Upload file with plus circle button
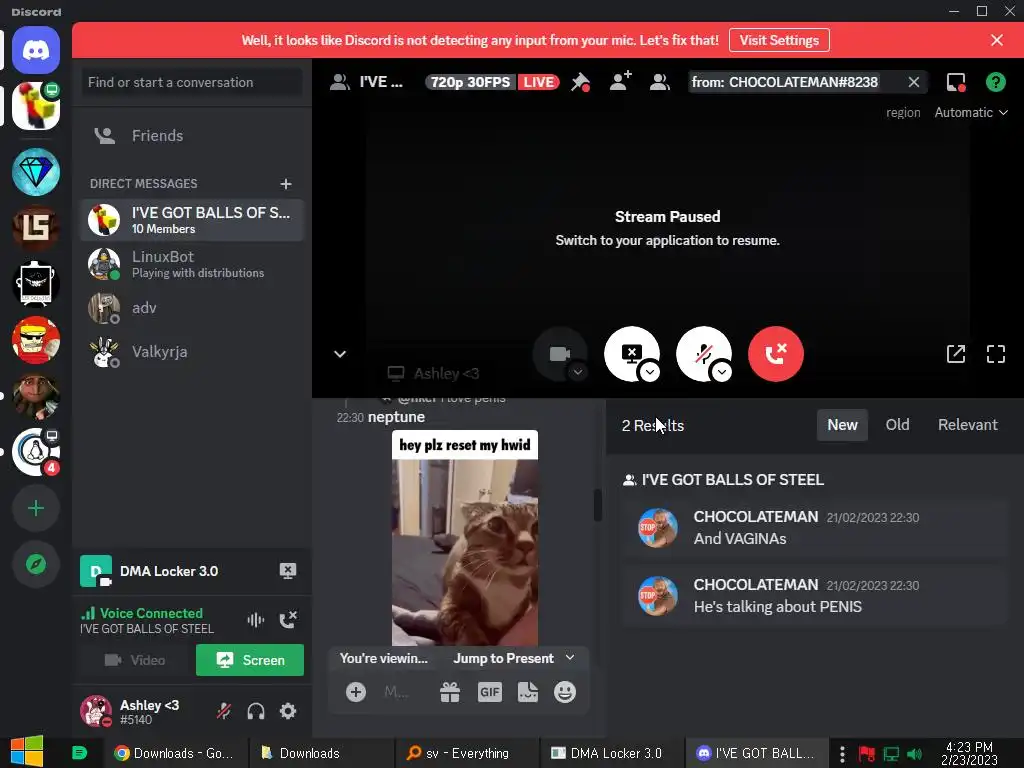The width and height of the screenshot is (1024, 768). [x=356, y=692]
